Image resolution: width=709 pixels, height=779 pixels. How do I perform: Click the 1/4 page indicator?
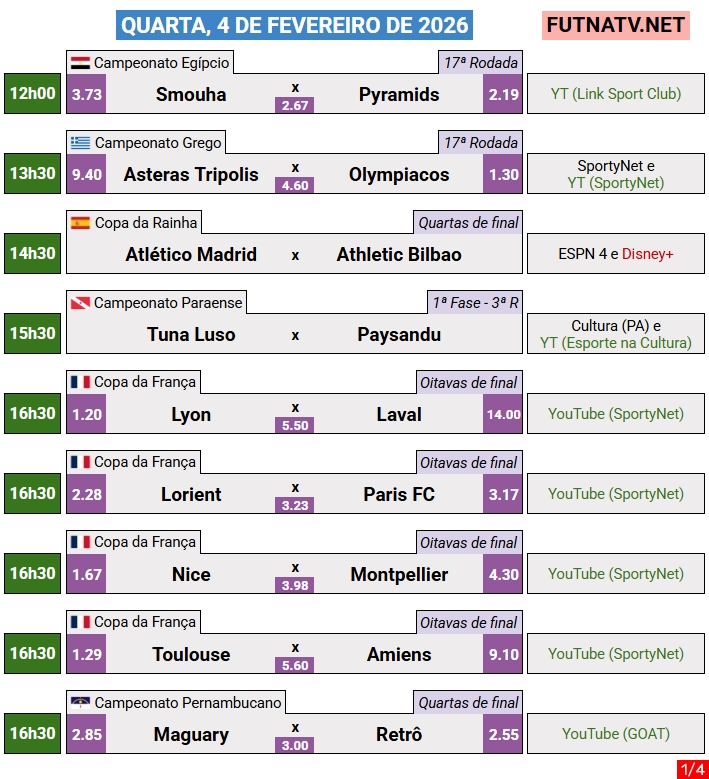[x=691, y=769]
